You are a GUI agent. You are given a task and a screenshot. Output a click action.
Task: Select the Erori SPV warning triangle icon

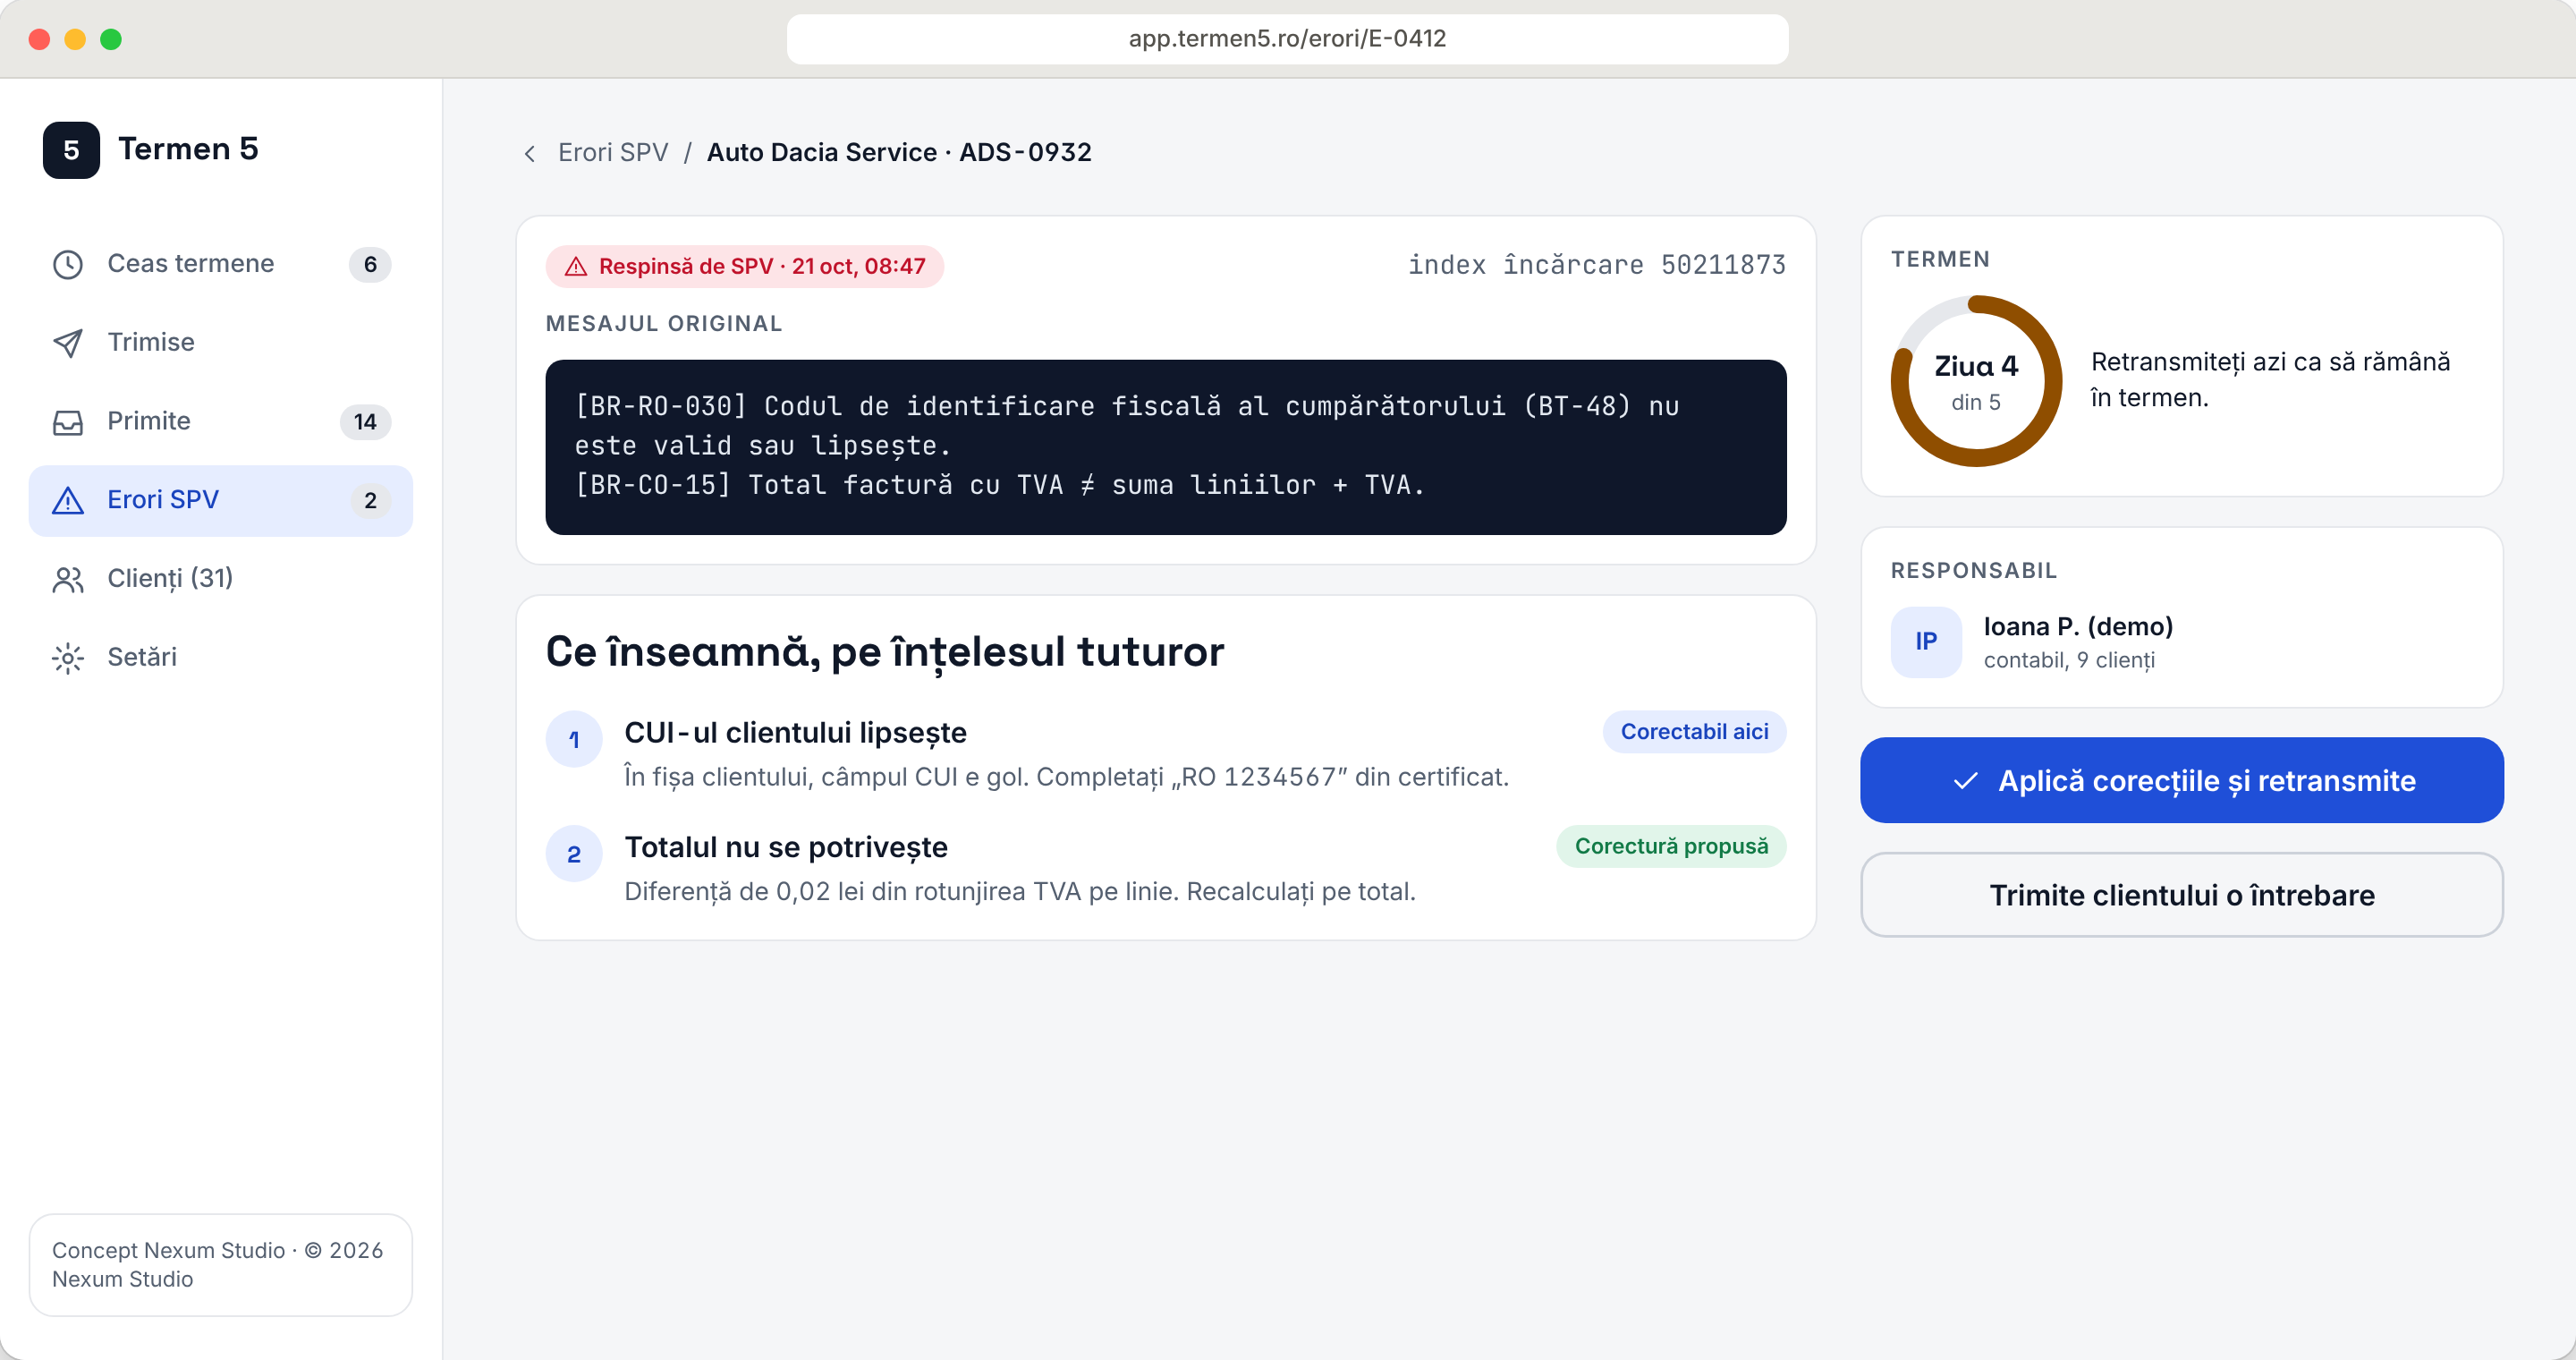point(68,500)
